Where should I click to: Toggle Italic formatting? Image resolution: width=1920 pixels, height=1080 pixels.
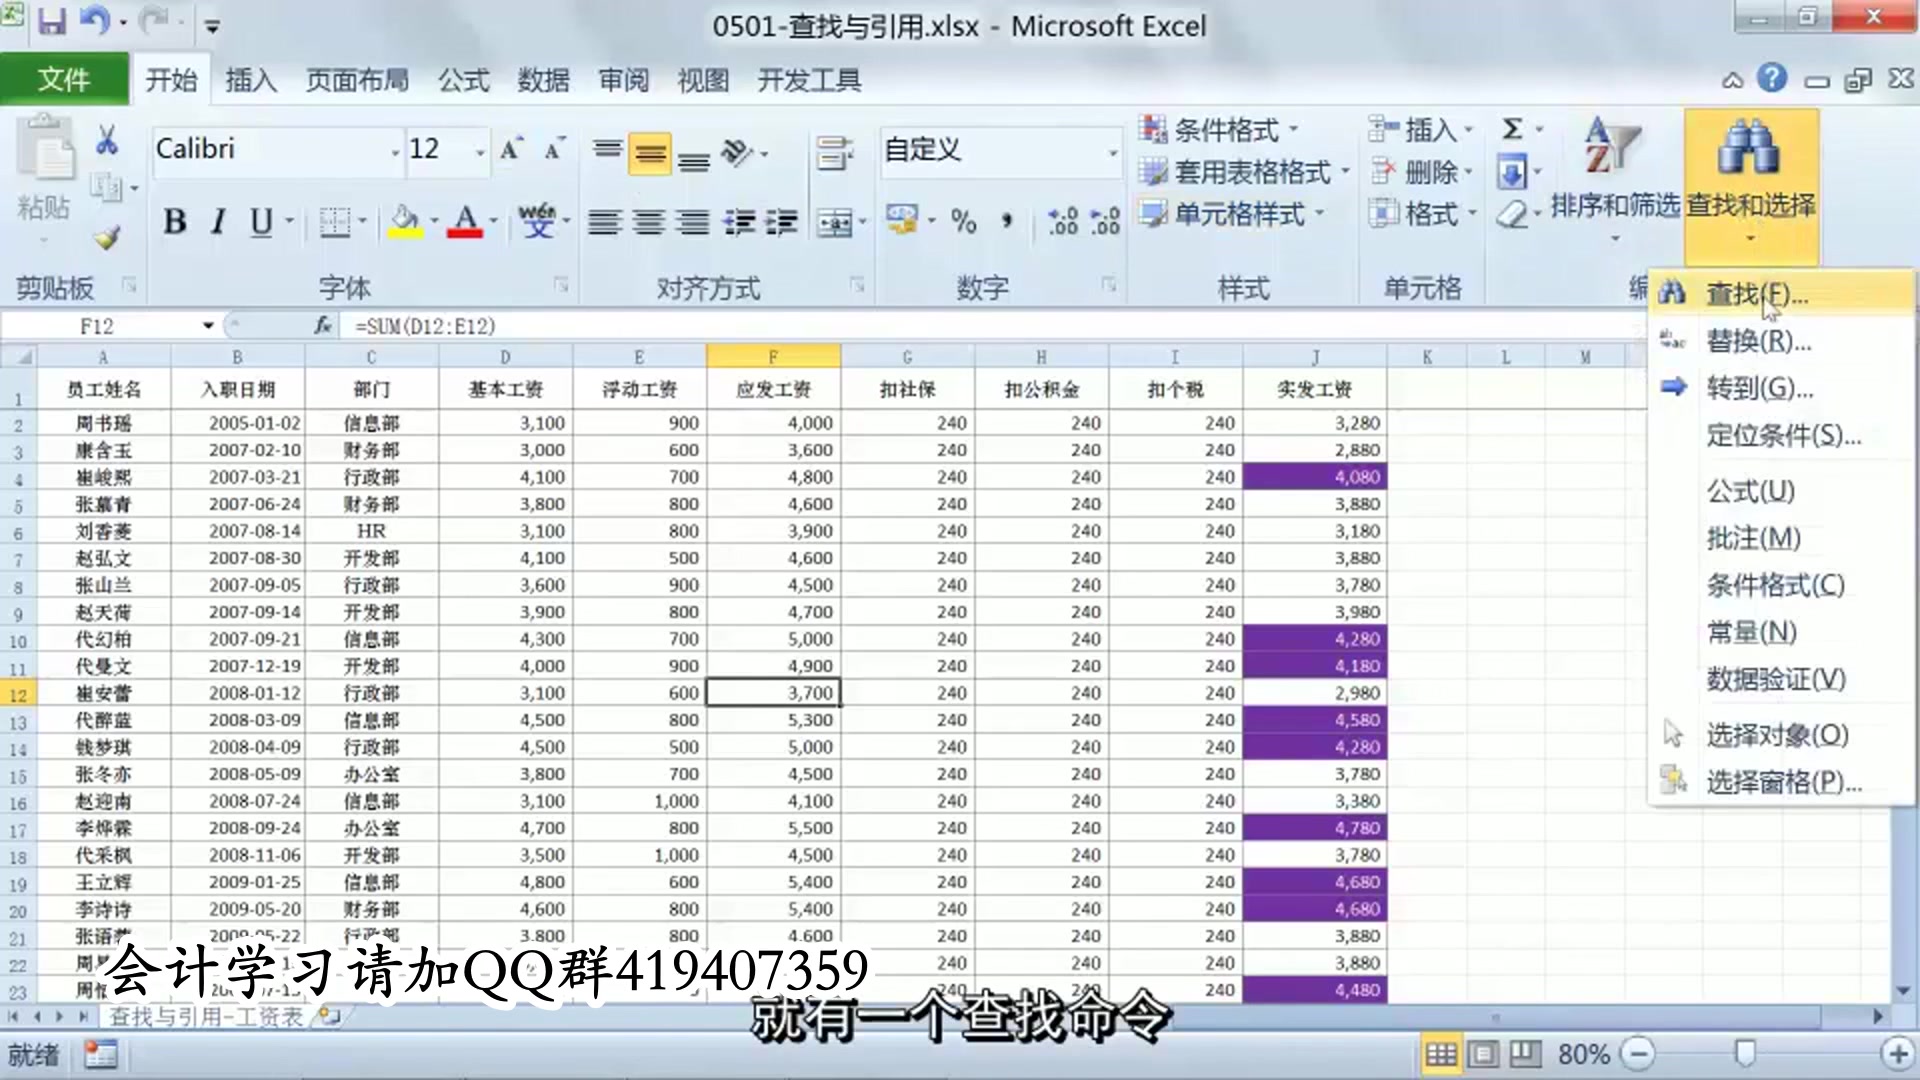pyautogui.click(x=217, y=223)
